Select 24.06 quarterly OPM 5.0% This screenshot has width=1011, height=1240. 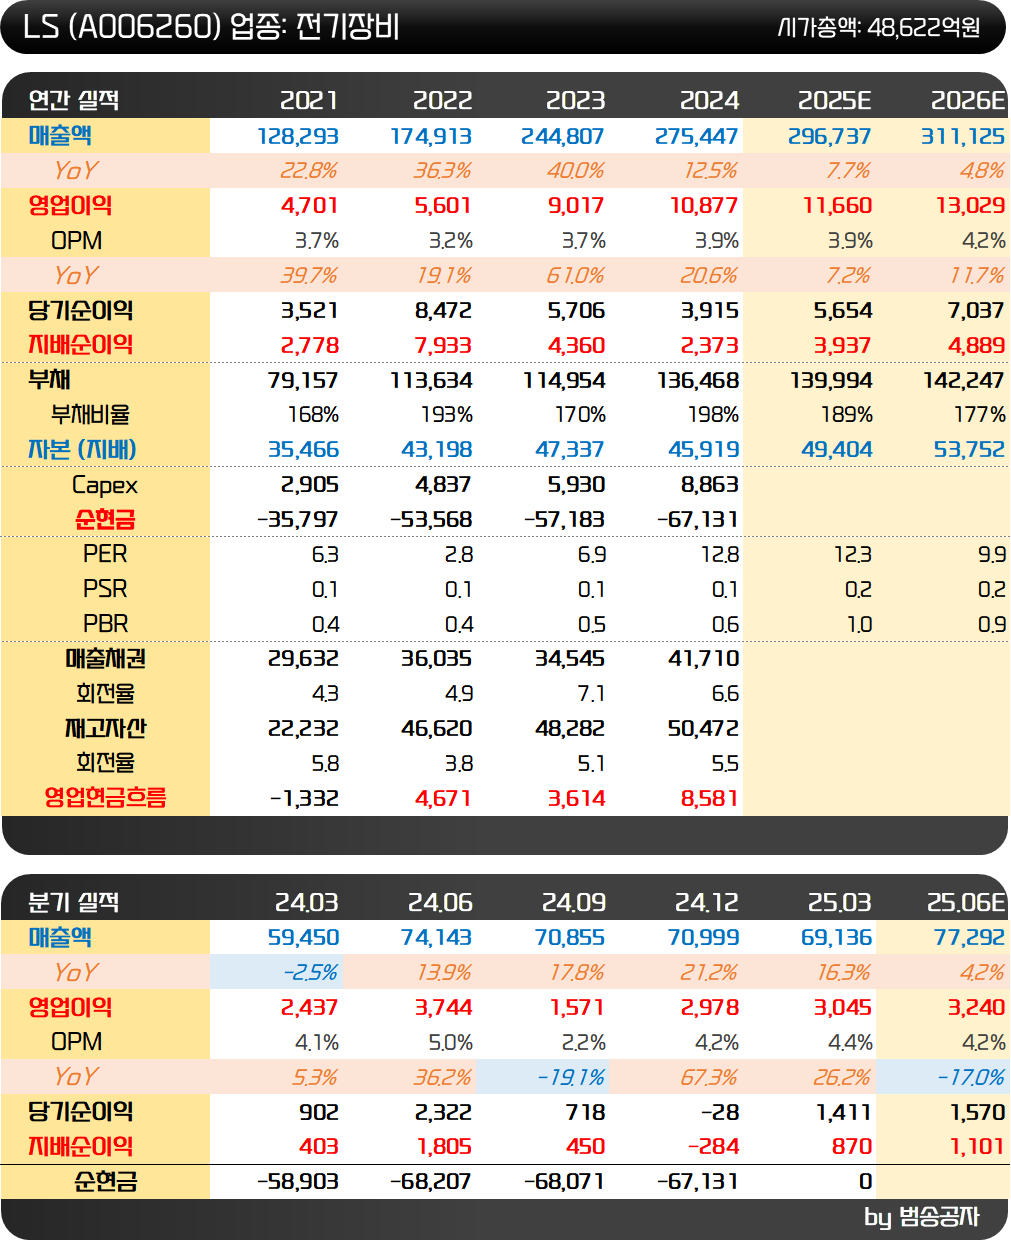(x=450, y=1043)
